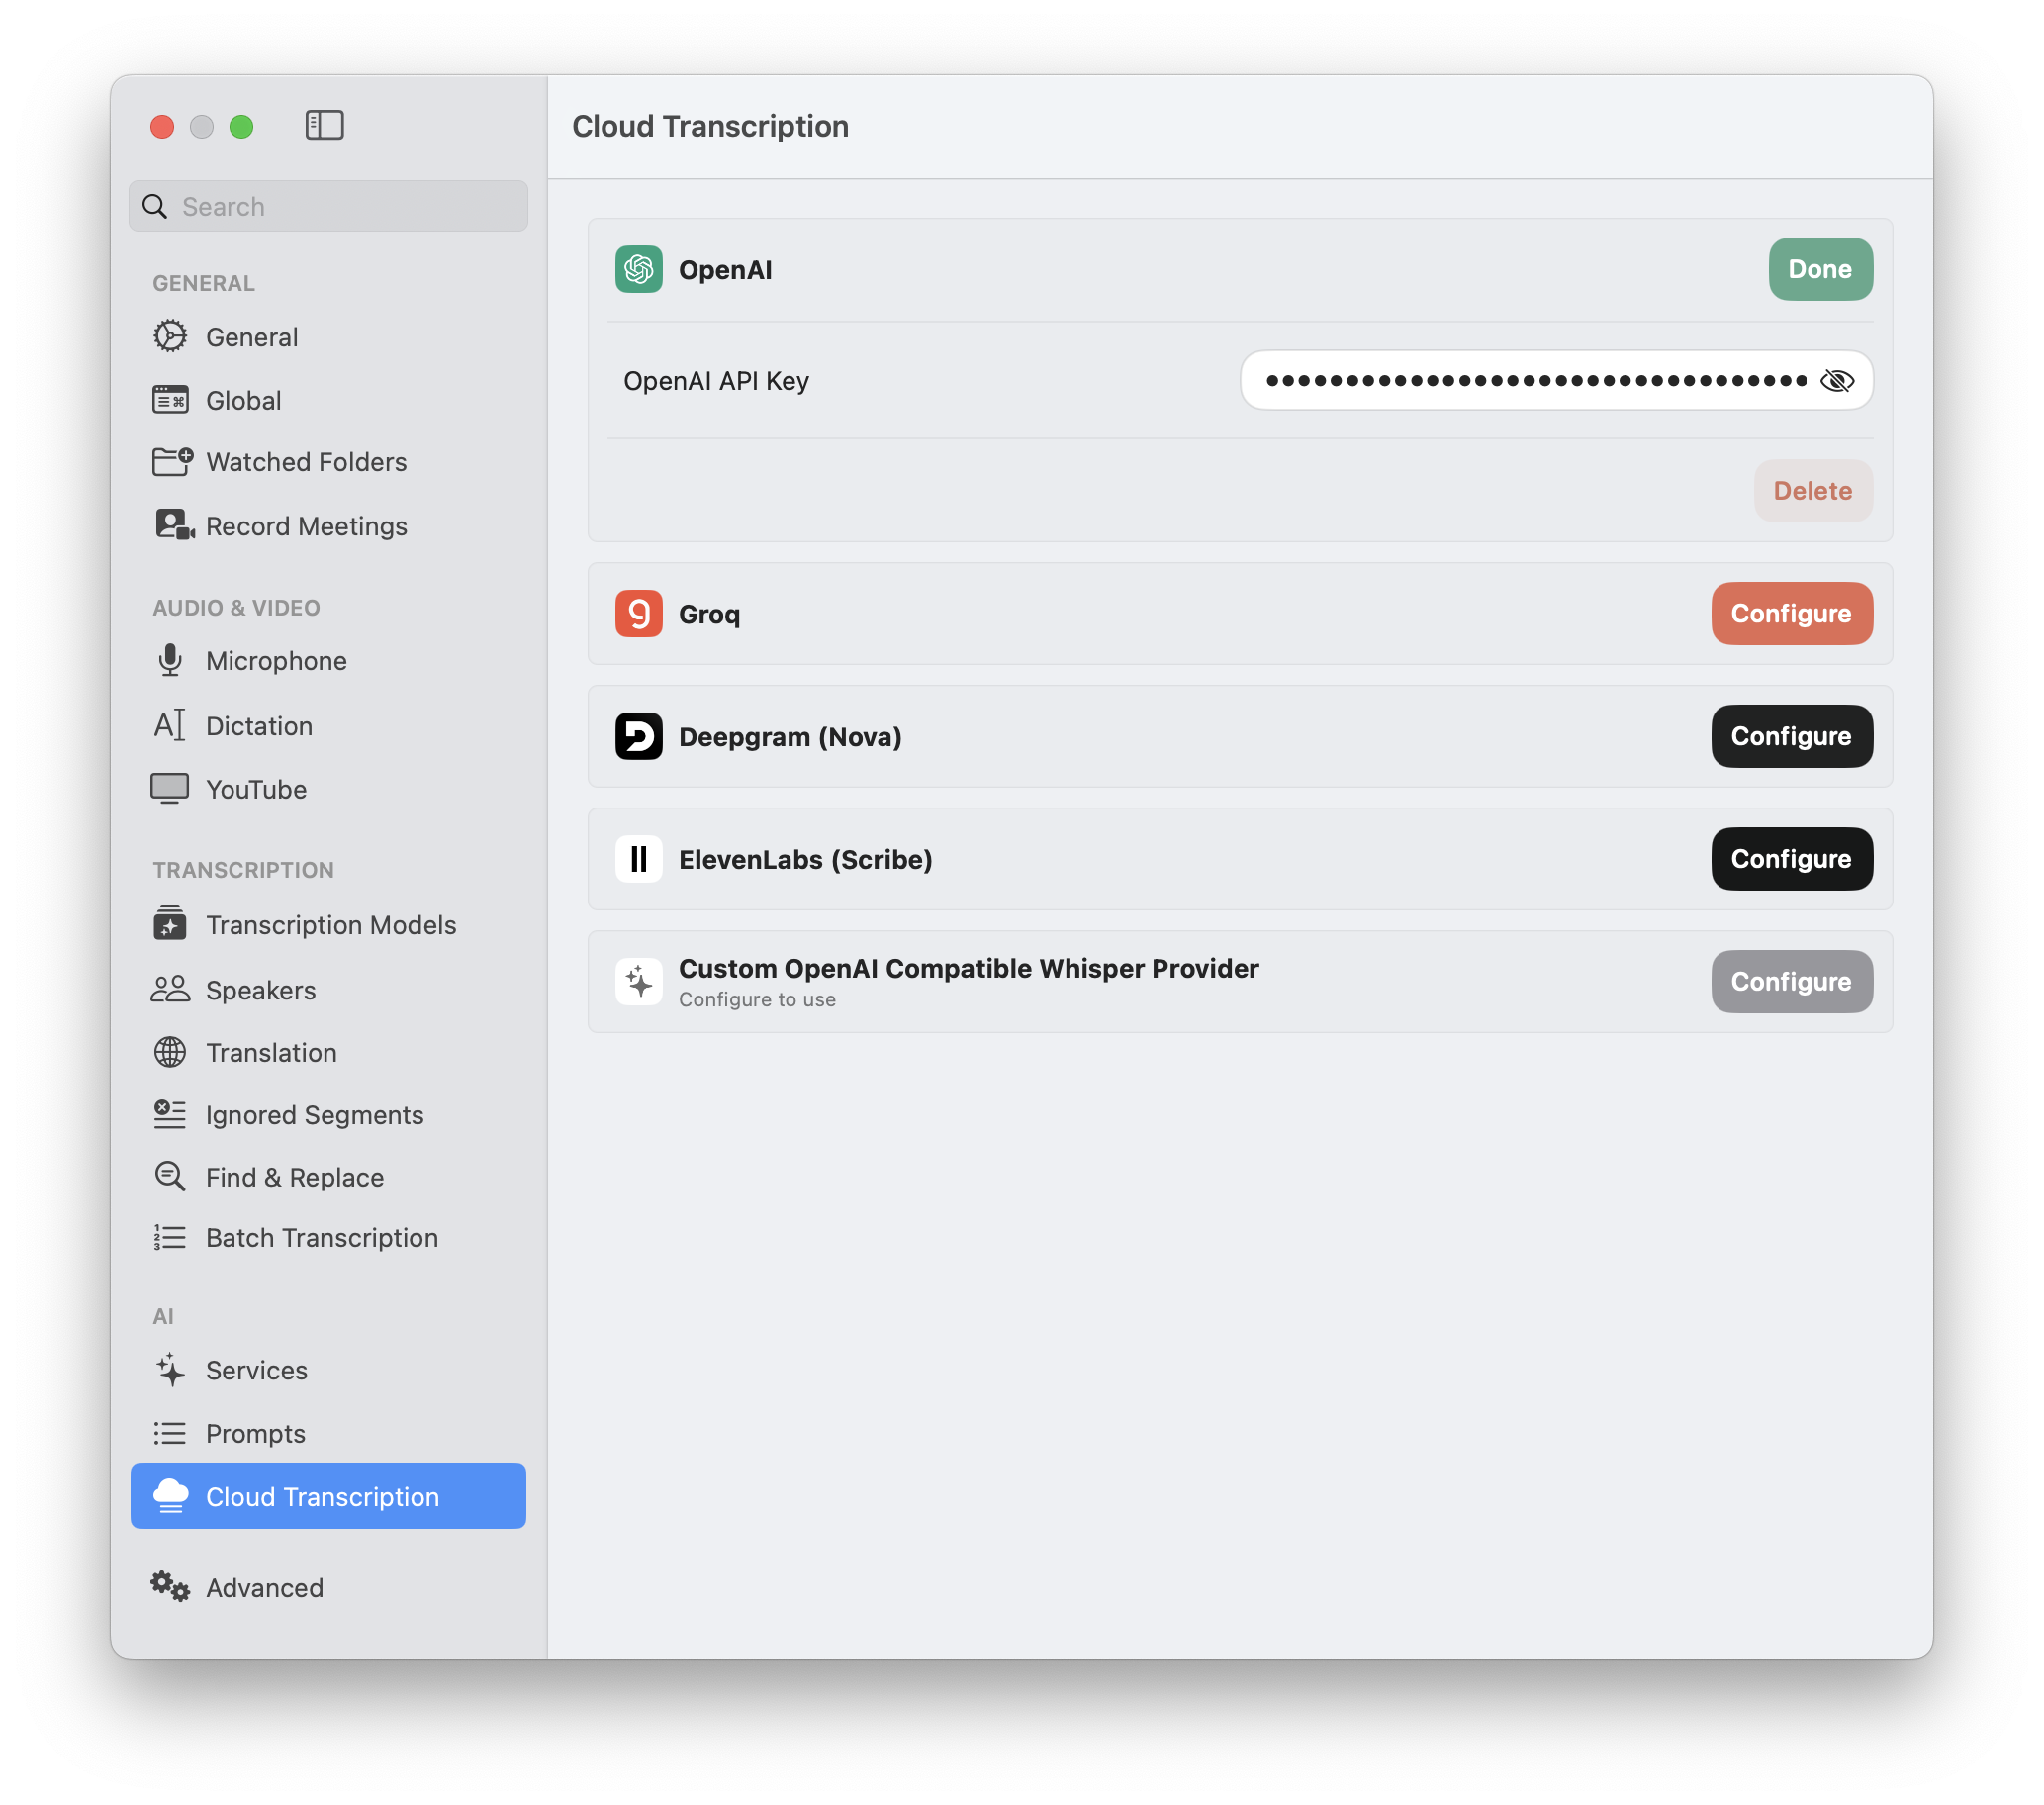Viewport: 2044px width, 1805px height.
Task: Configure the Groq provider
Action: point(1791,613)
